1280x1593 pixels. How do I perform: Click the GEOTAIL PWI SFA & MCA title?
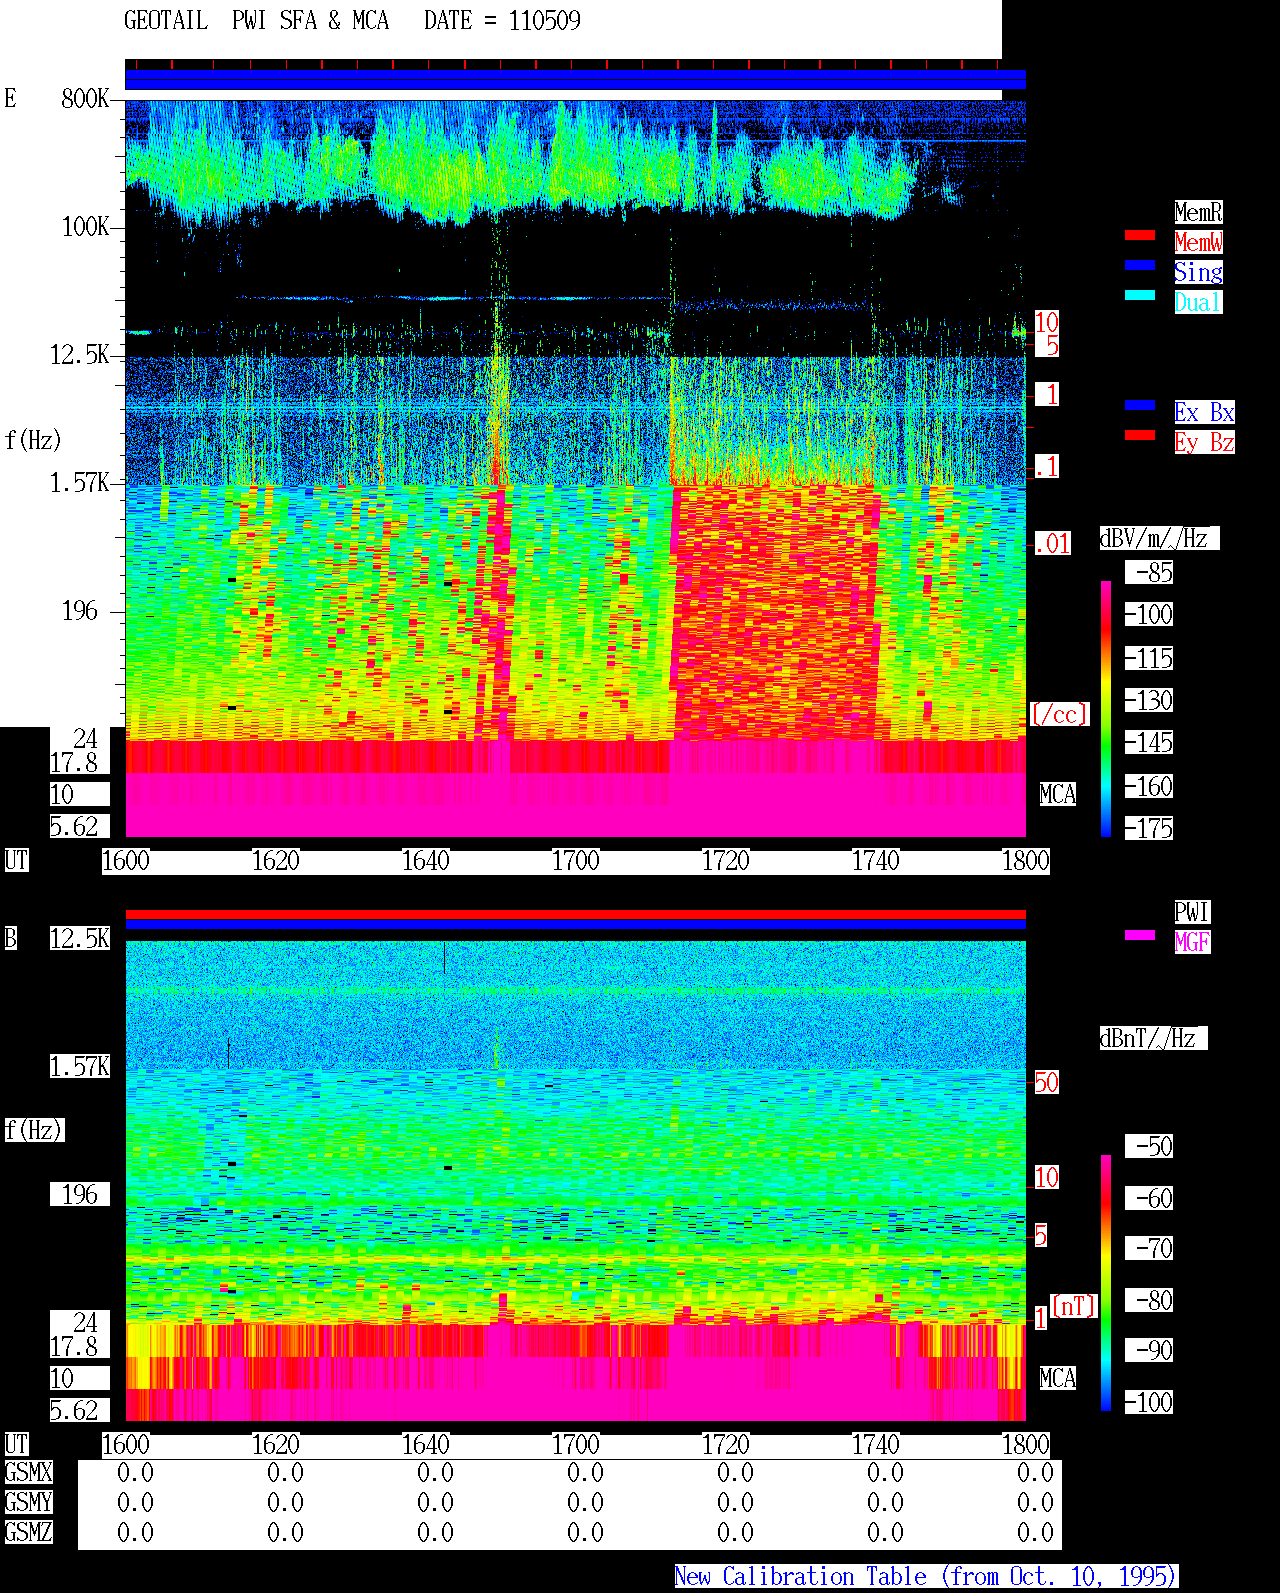256,21
